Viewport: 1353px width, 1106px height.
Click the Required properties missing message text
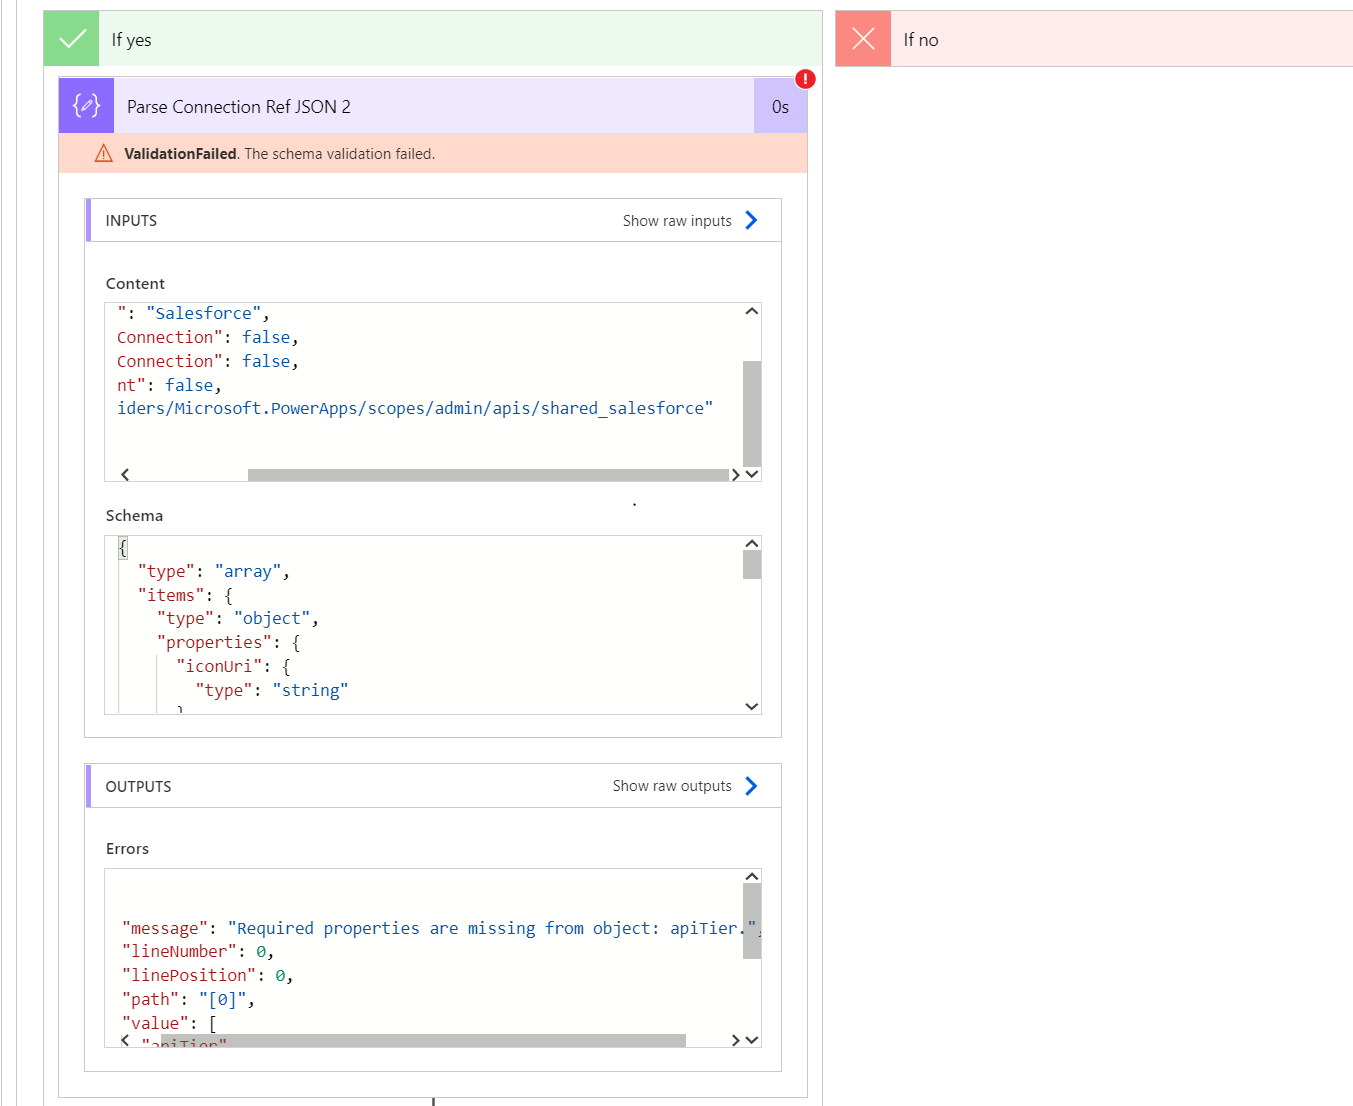tap(492, 928)
